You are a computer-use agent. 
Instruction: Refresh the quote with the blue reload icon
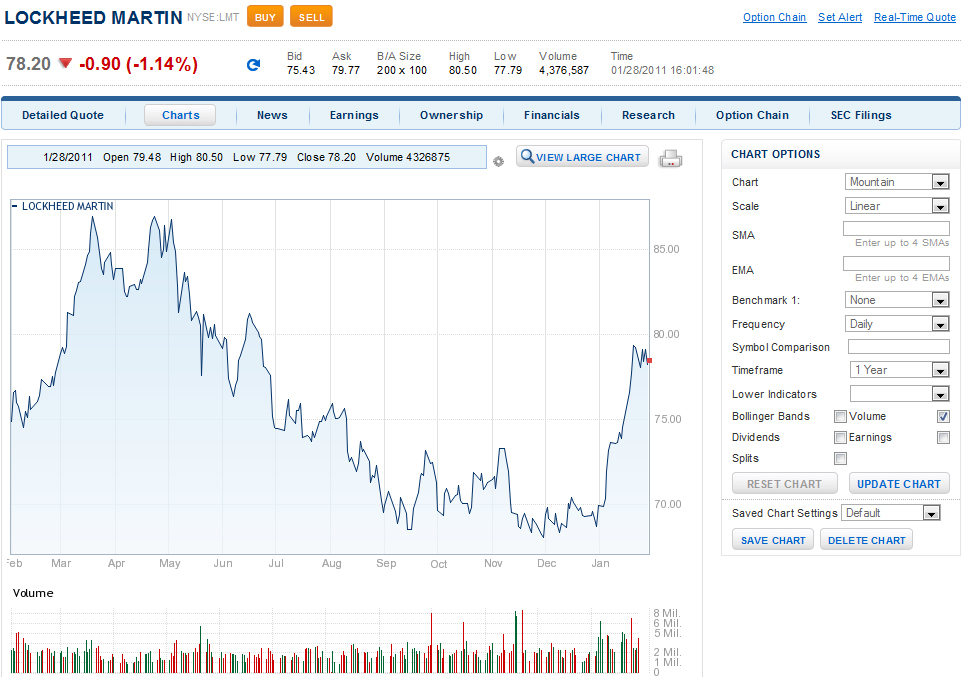253,65
